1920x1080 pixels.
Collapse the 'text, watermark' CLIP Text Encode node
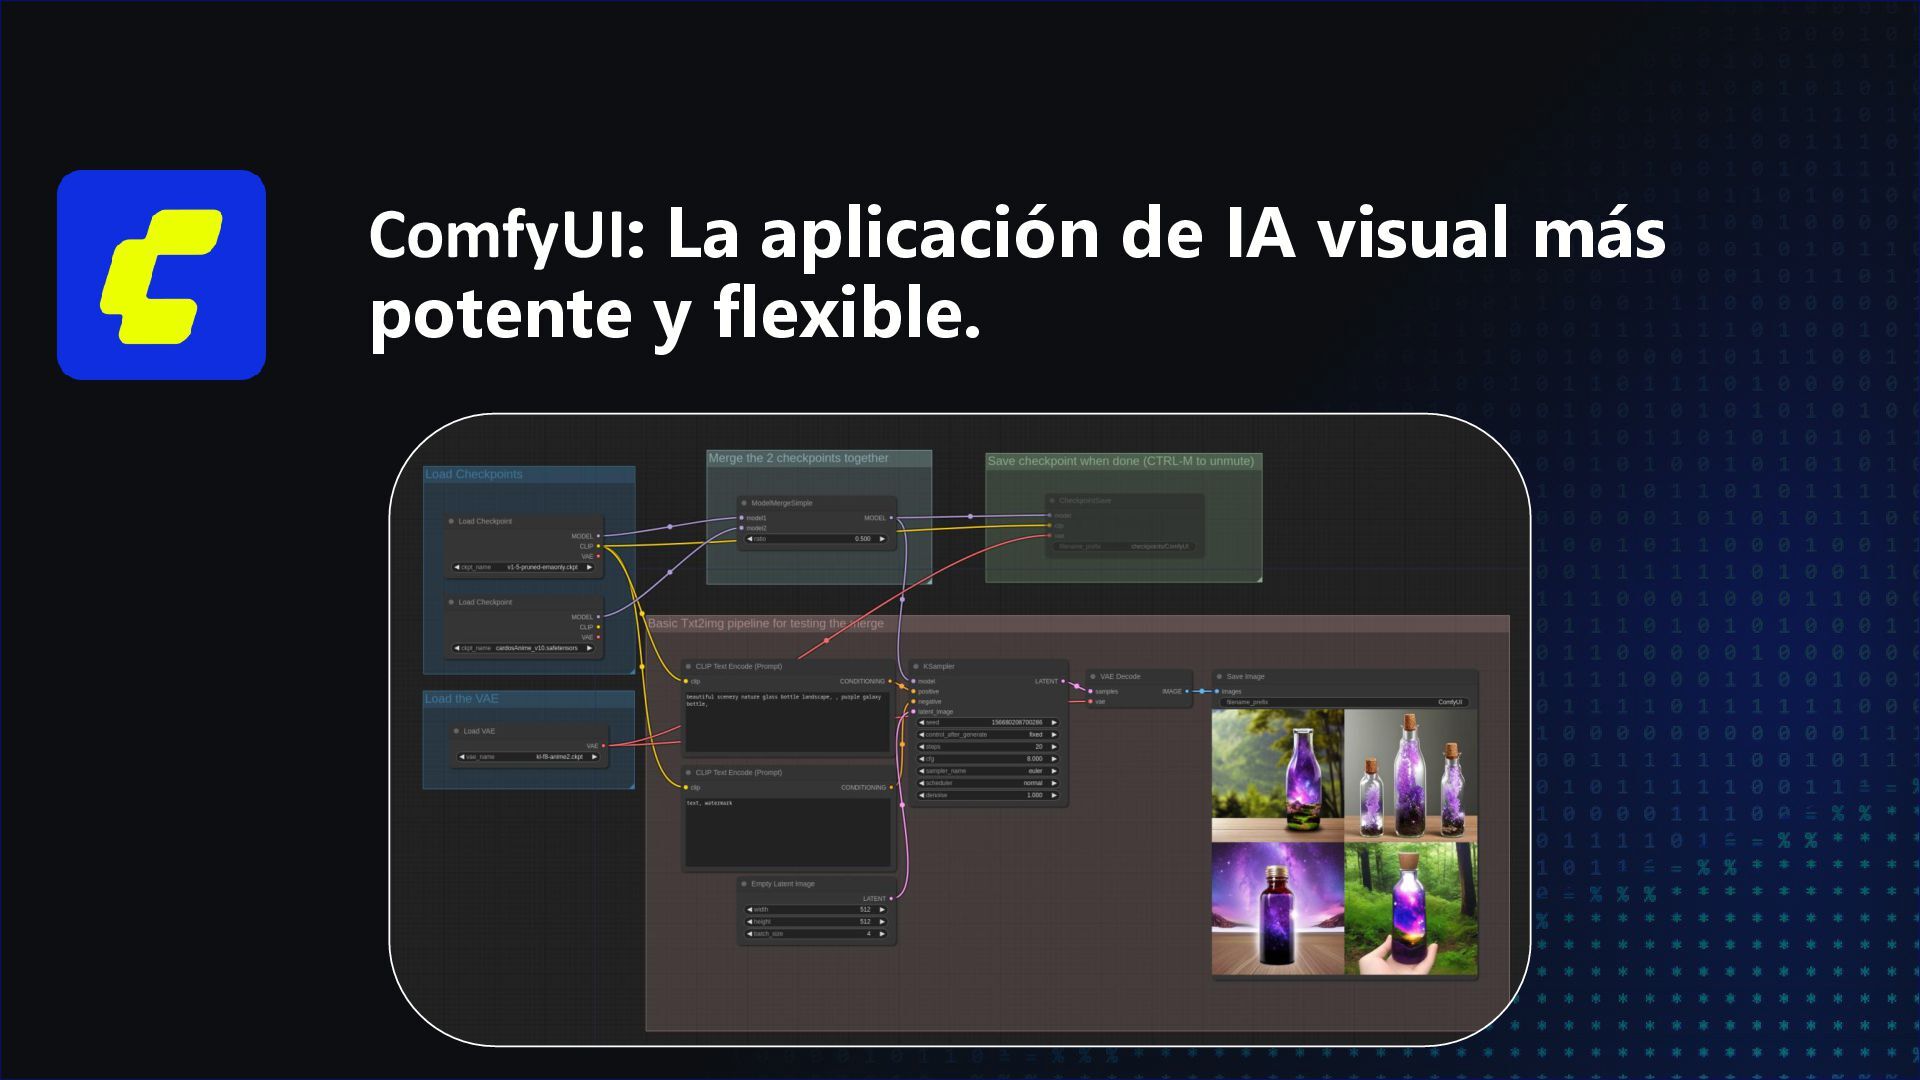tap(688, 772)
